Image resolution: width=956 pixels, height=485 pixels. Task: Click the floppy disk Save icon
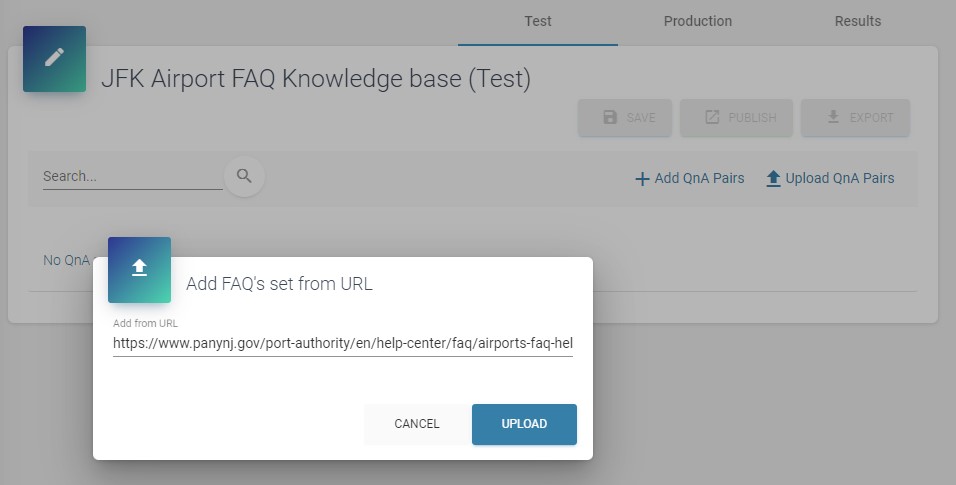(610, 117)
